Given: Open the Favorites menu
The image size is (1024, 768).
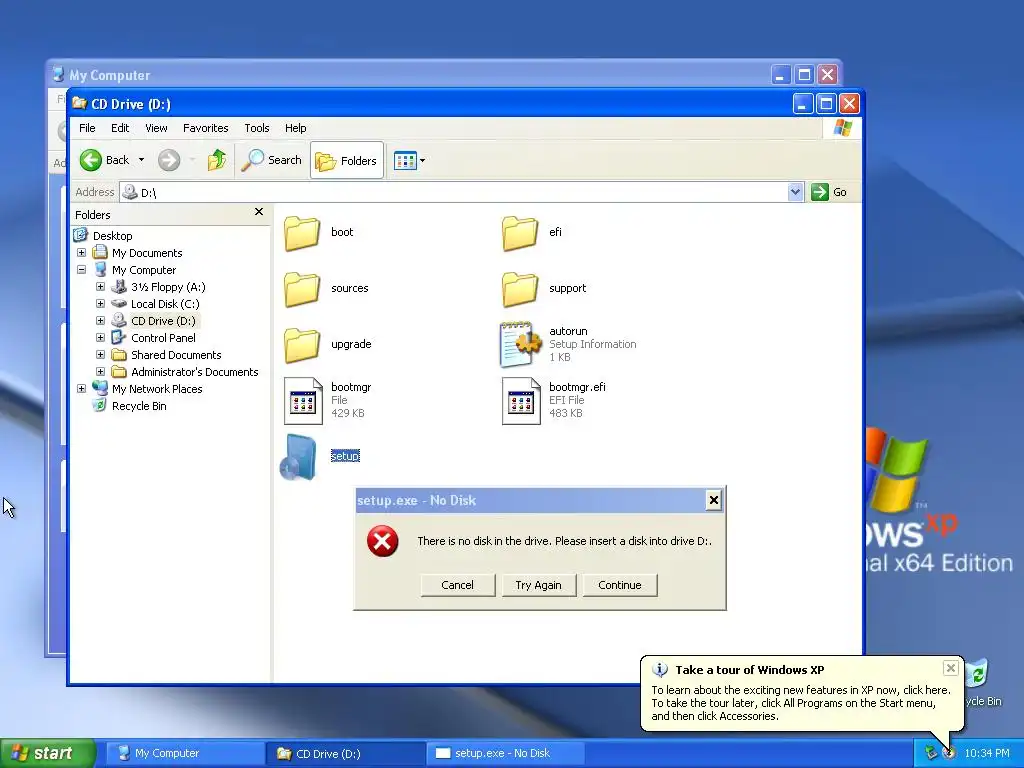Looking at the screenshot, I should click(x=206, y=128).
